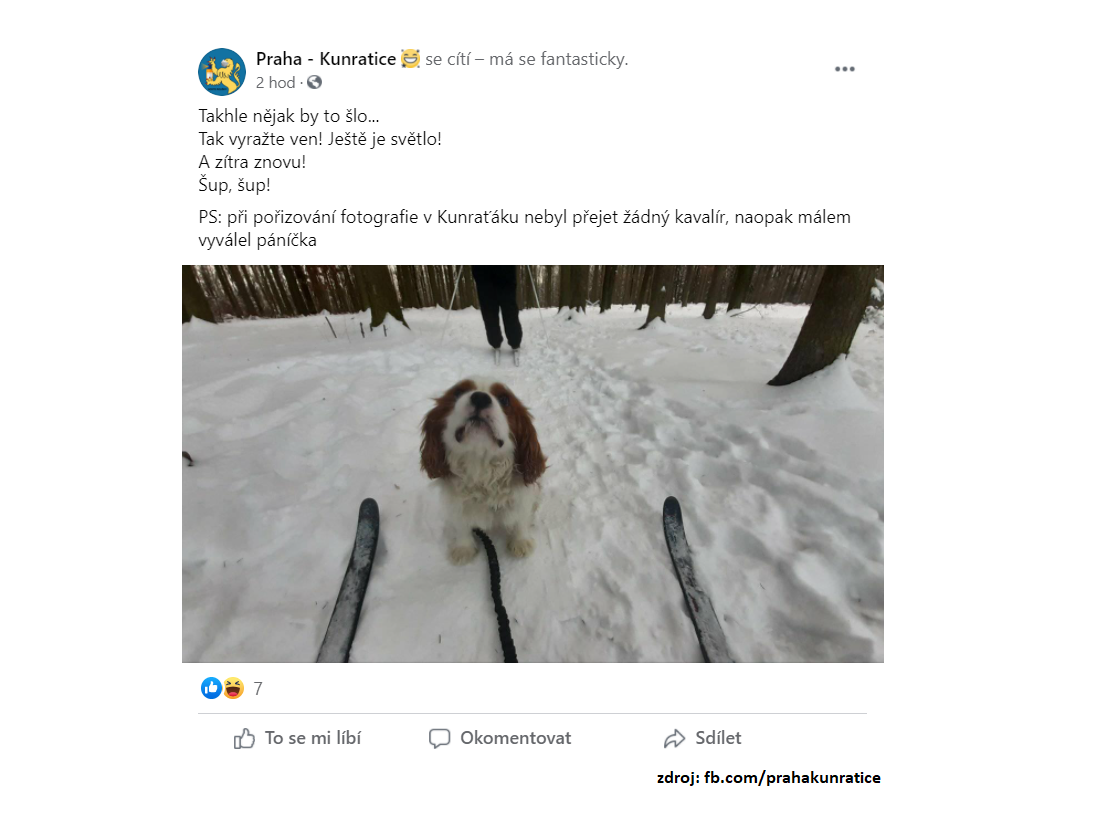The image size is (1098, 835).
Task: Click the post text Takhle nějak by to šlo
Action: 289,116
